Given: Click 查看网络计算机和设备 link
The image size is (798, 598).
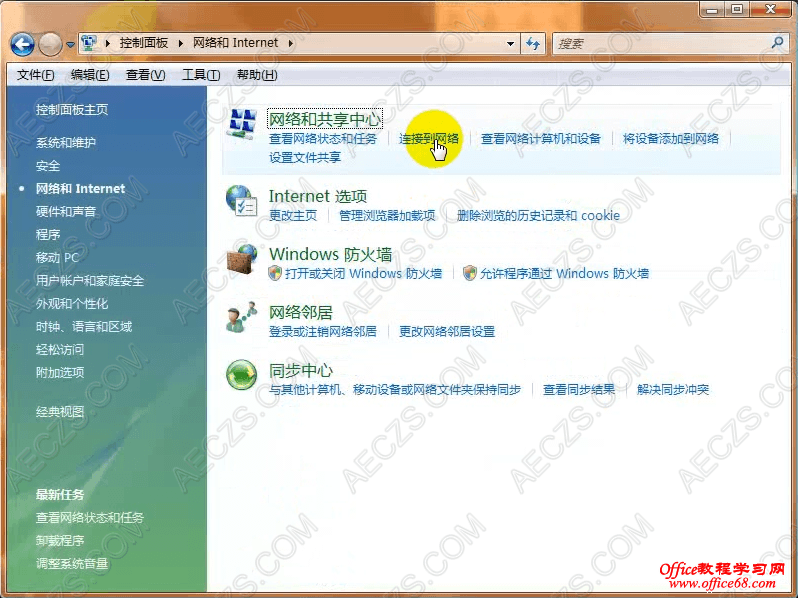Looking at the screenshot, I should (x=541, y=139).
